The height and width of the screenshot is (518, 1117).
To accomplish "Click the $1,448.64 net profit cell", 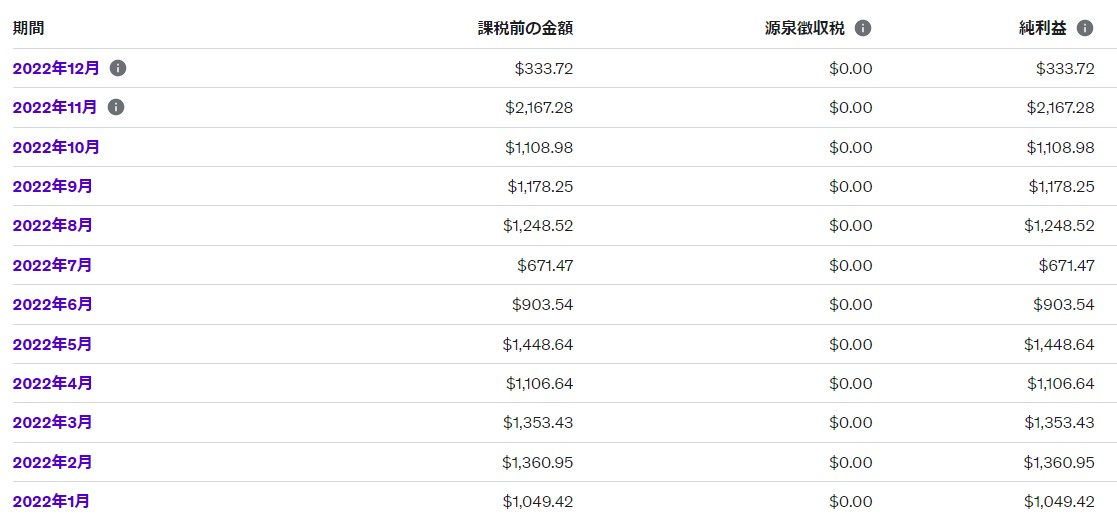I will pos(1059,344).
